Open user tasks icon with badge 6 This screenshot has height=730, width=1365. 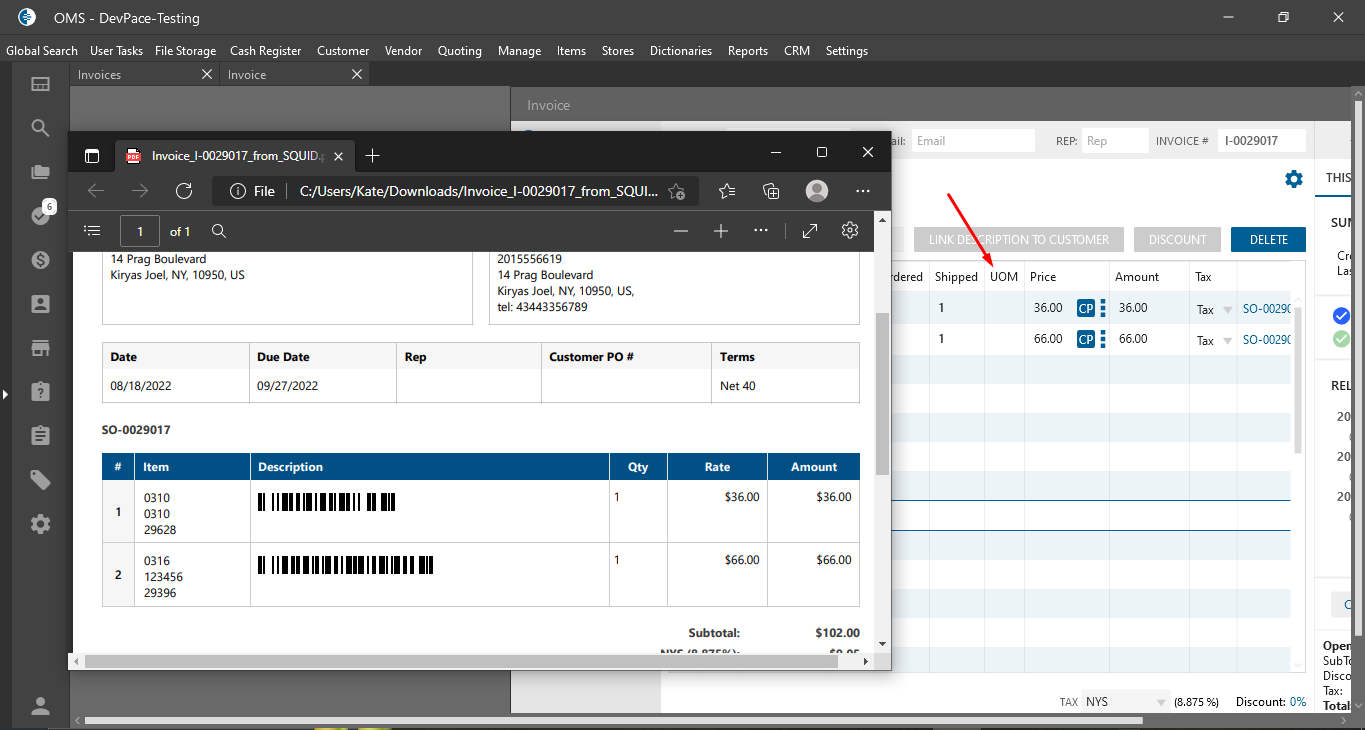(40, 215)
